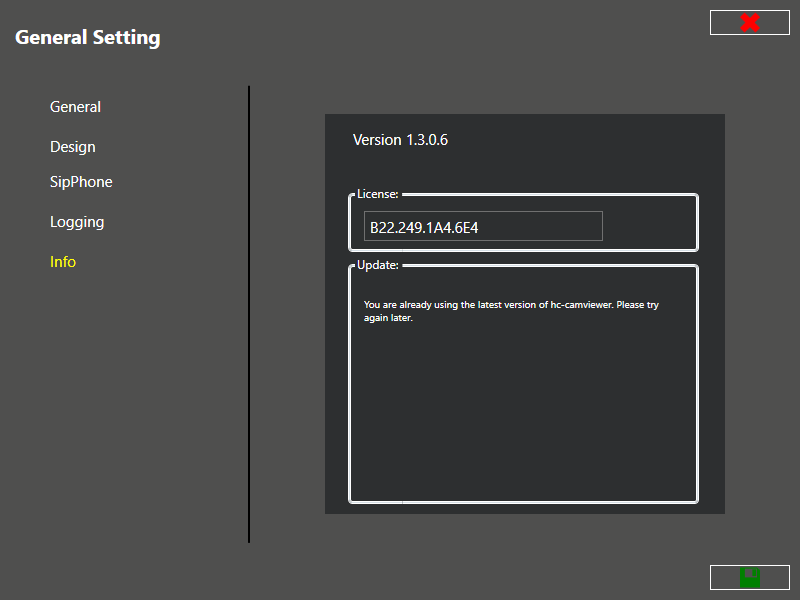Screen dimensions: 800x600
Task: Click the General Setting window title
Action: click(88, 38)
